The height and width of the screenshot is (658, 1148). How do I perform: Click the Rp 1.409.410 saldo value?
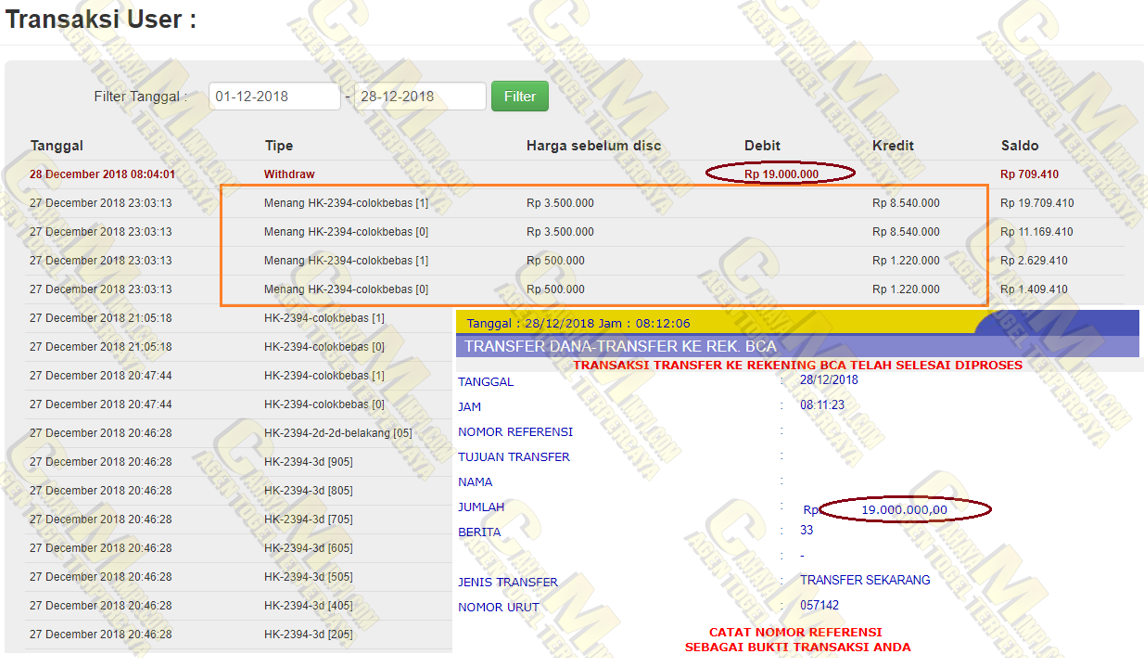(1034, 289)
